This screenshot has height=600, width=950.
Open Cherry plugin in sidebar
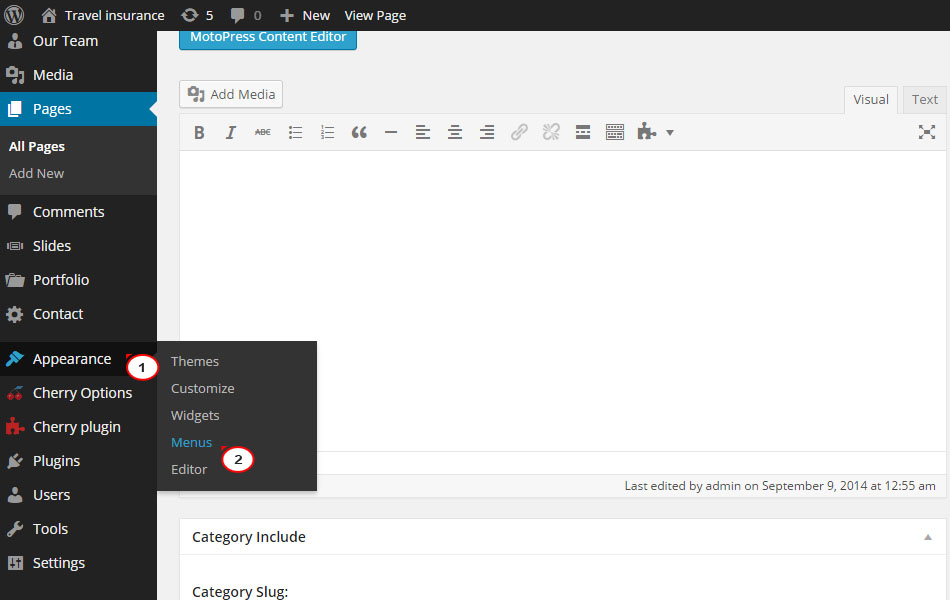[x=78, y=427]
